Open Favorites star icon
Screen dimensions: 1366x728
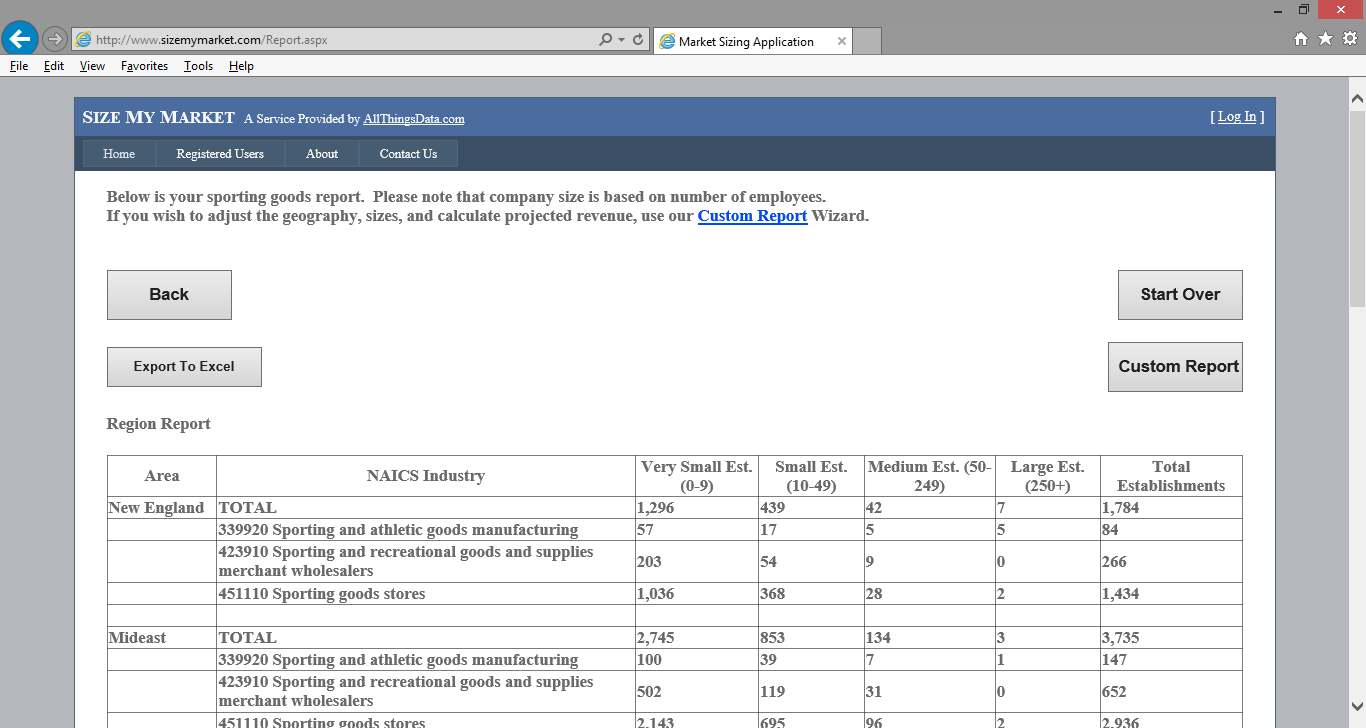[x=1325, y=39]
